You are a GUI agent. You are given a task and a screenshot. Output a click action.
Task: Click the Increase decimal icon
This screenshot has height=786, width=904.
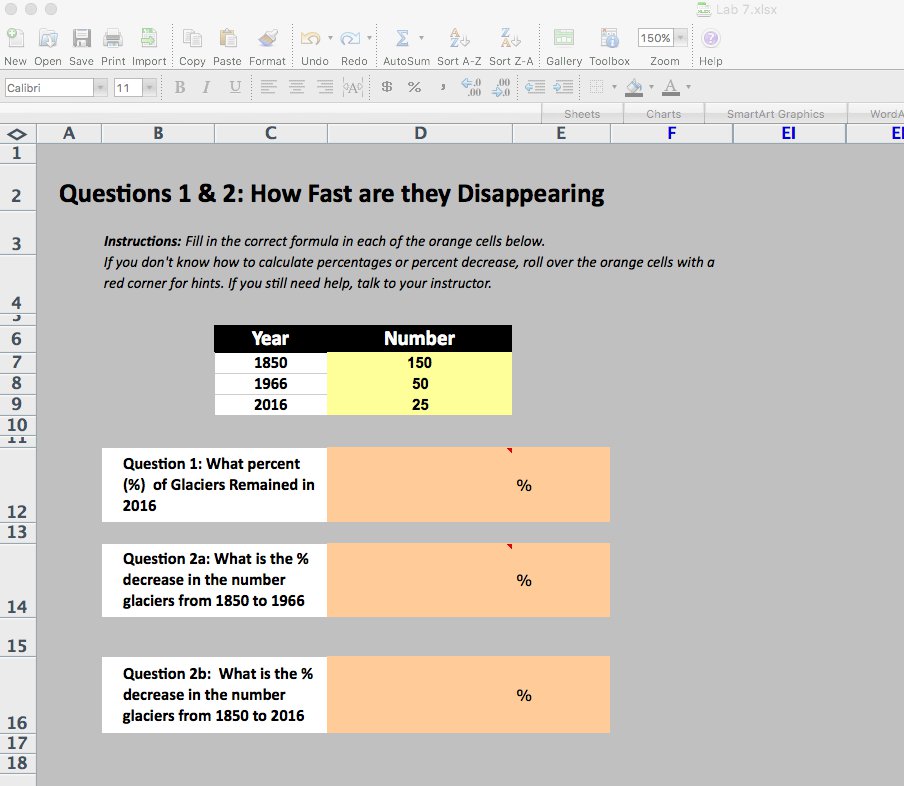coord(470,87)
